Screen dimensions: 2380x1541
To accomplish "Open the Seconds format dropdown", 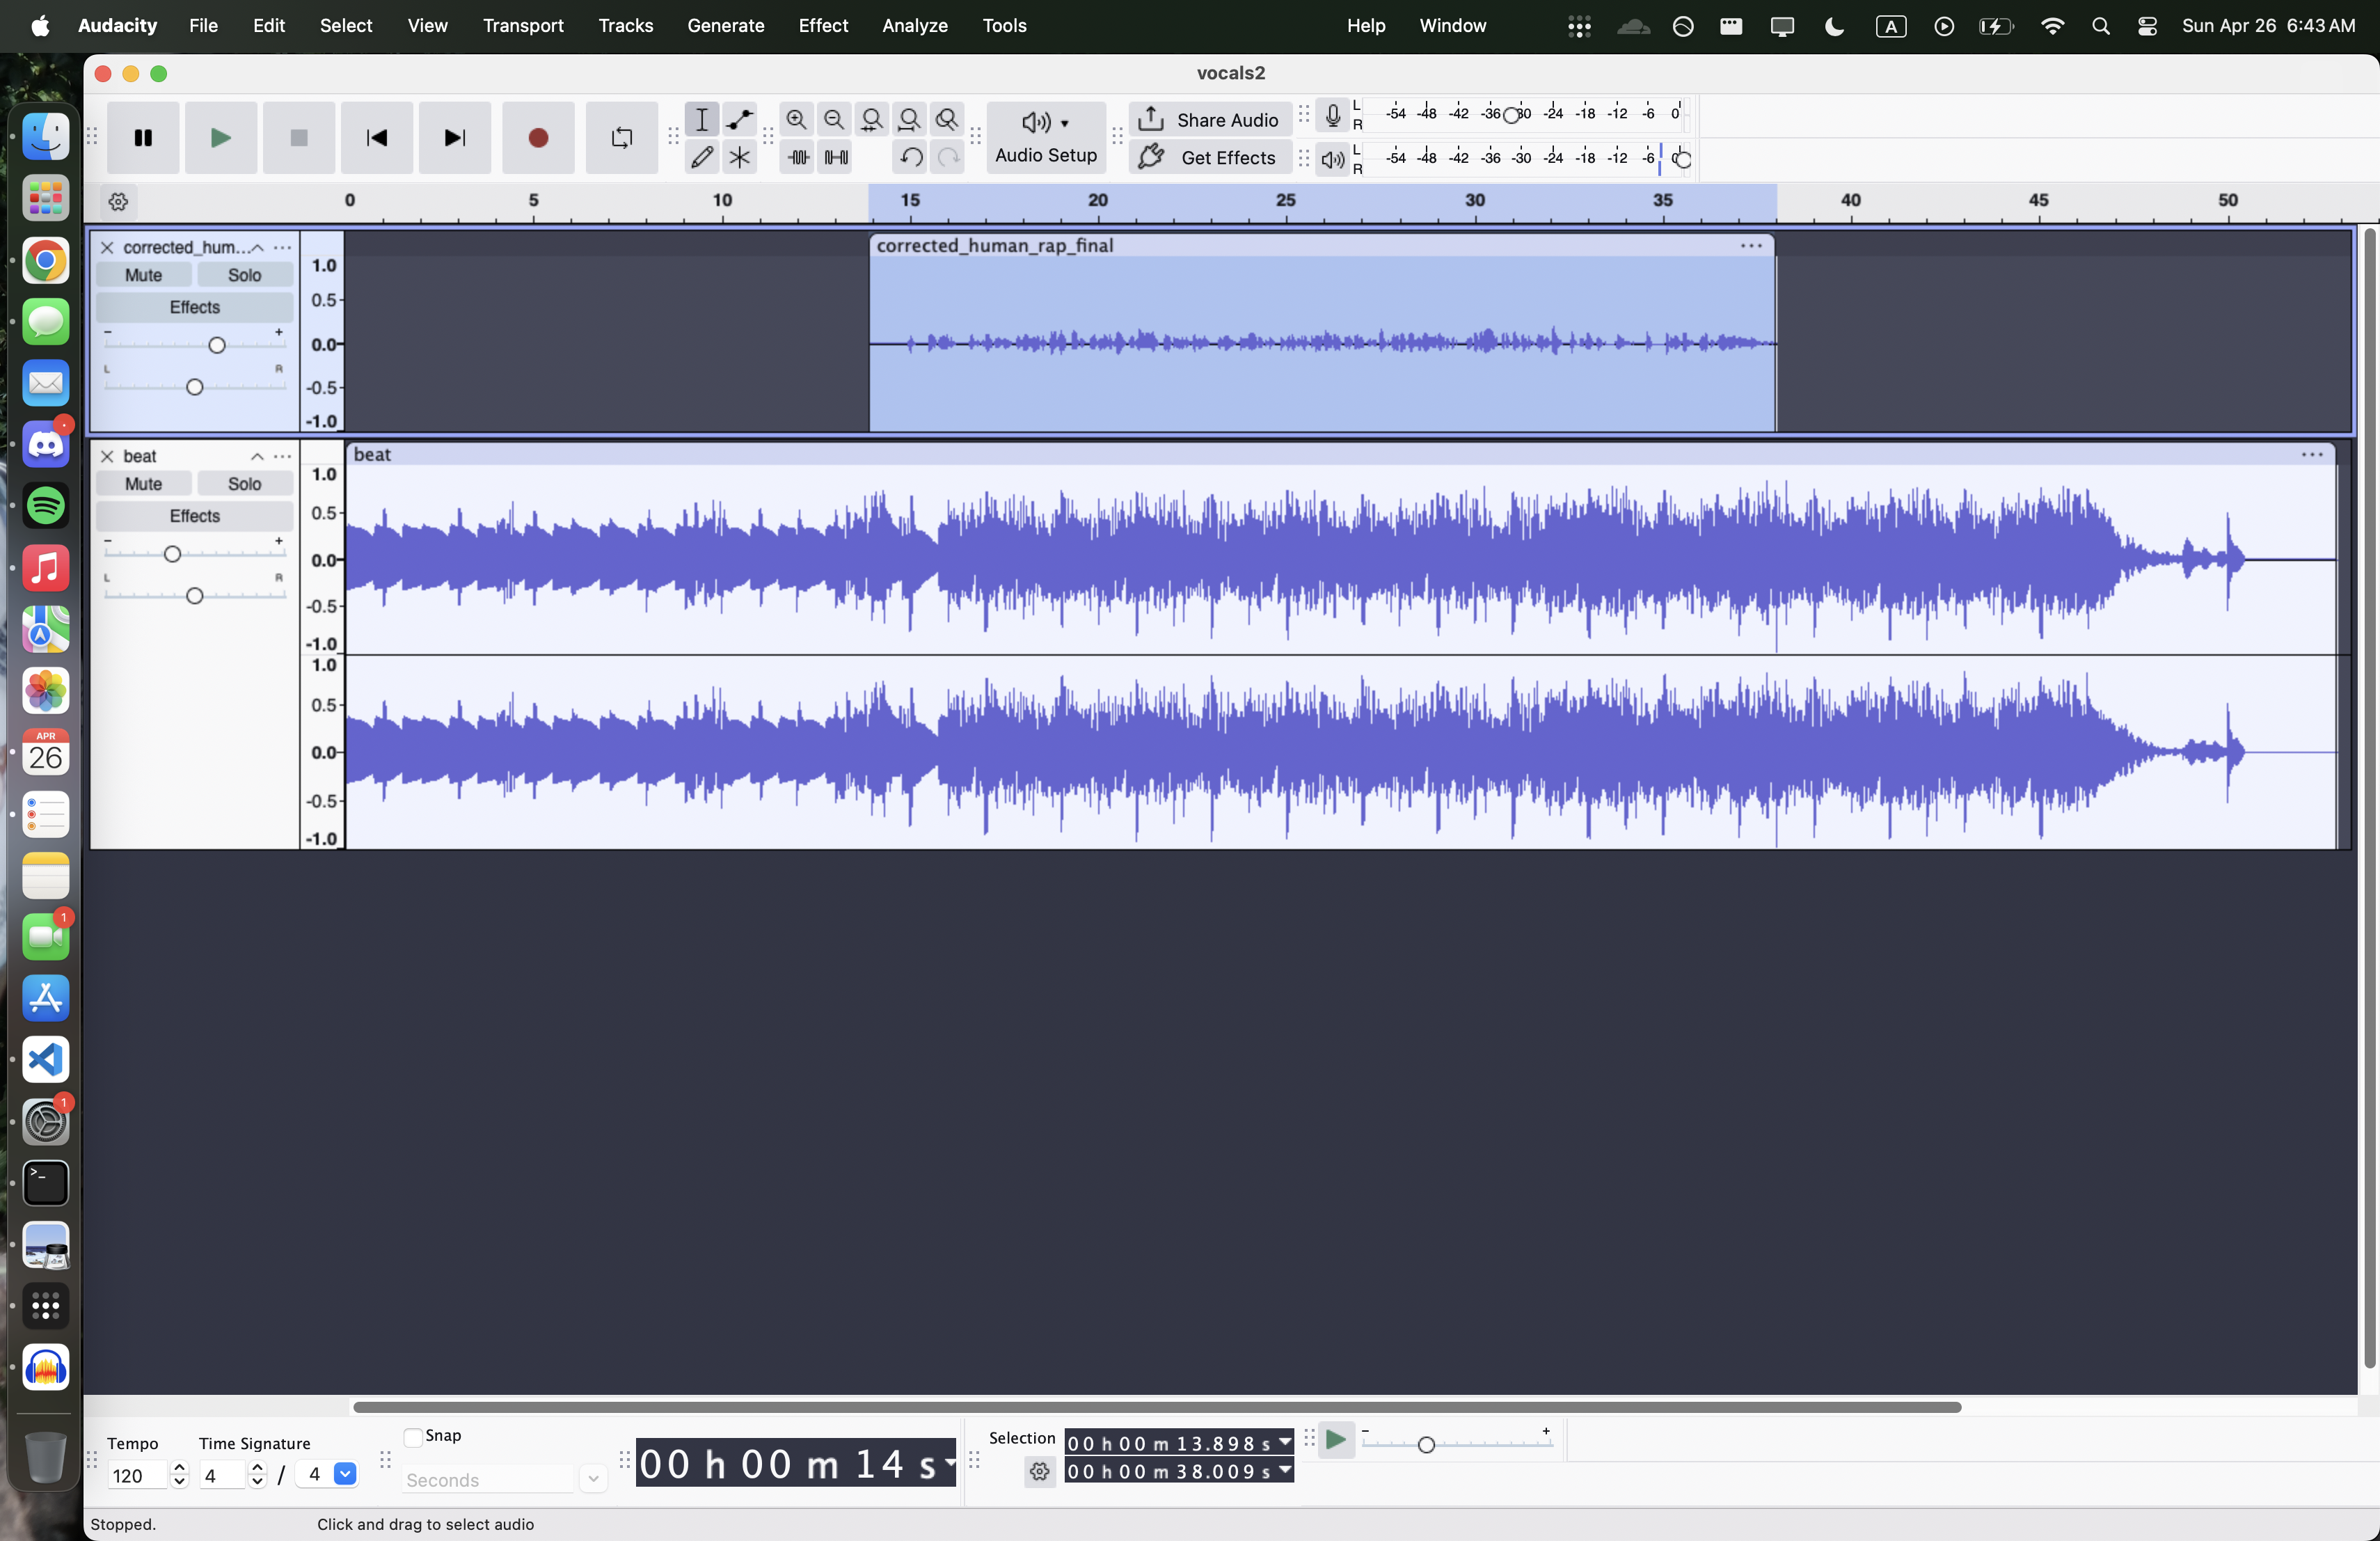I will click(x=593, y=1479).
